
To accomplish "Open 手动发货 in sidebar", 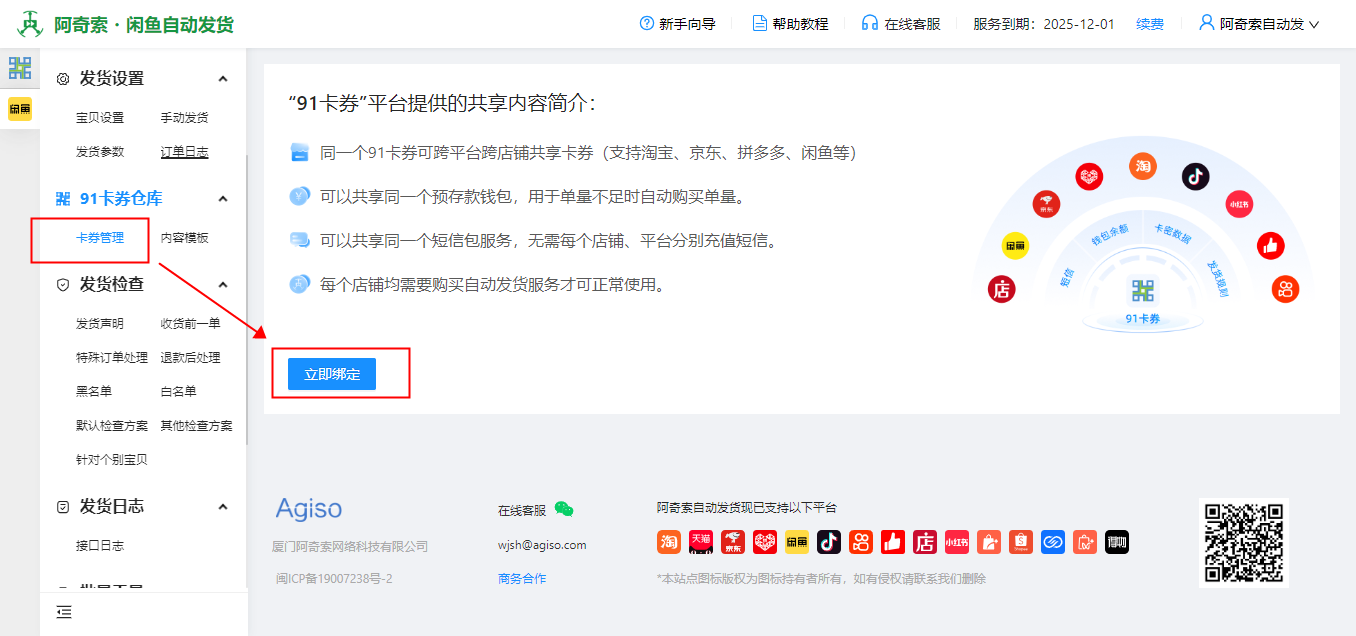I will click(x=185, y=118).
